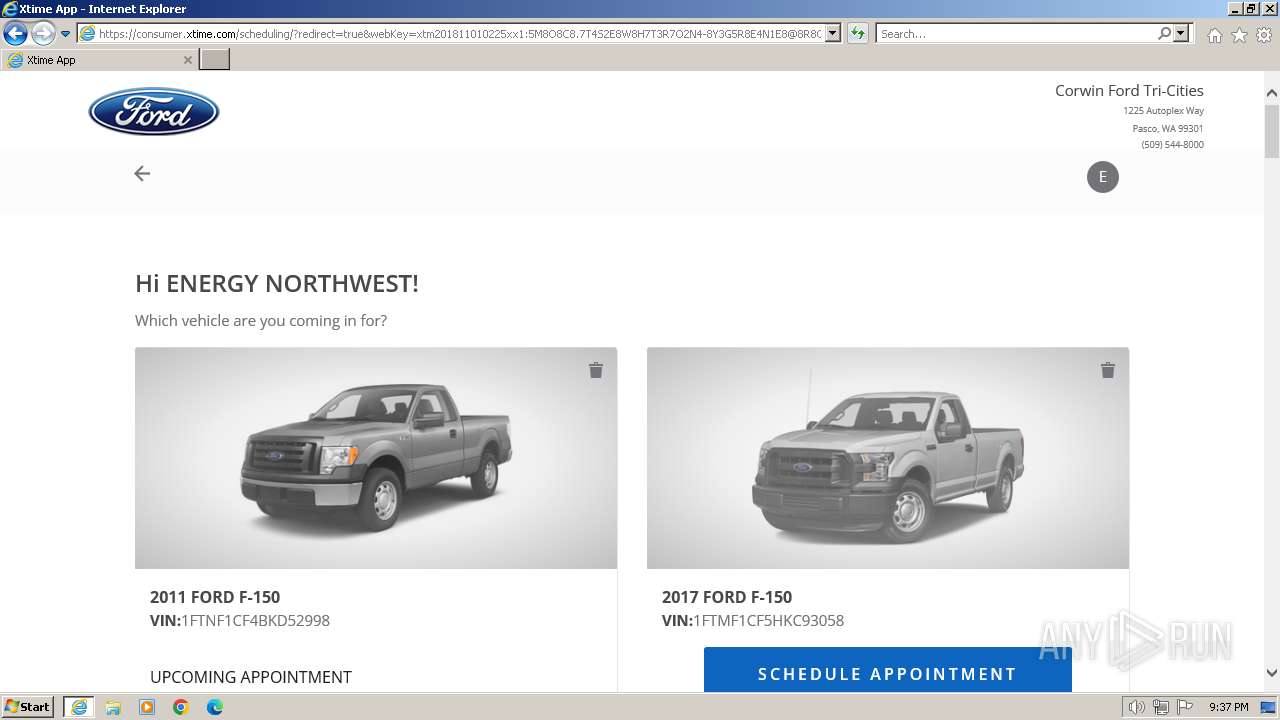Screen dimensions: 1280x720
Task: Click dealer phone (509) 544-8000
Action: point(1173,145)
